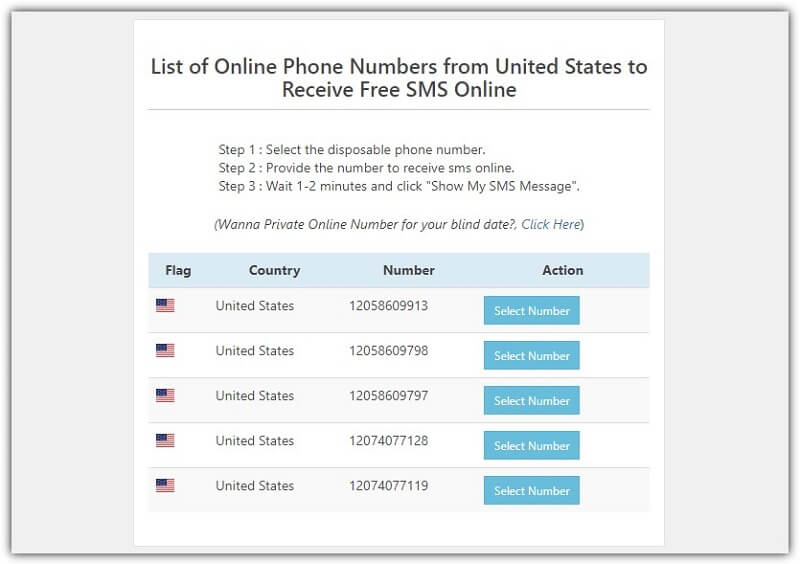Click the Action column header
This screenshot has width=800, height=564.
tap(562, 270)
